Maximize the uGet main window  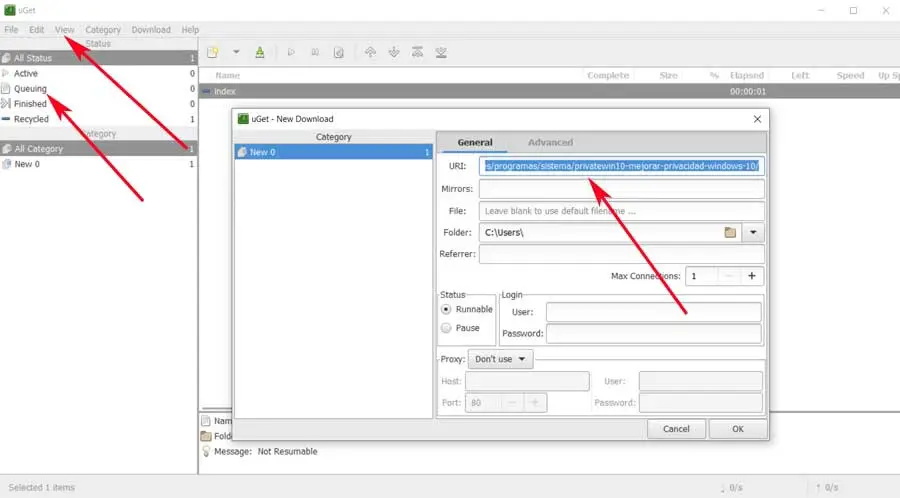click(854, 10)
